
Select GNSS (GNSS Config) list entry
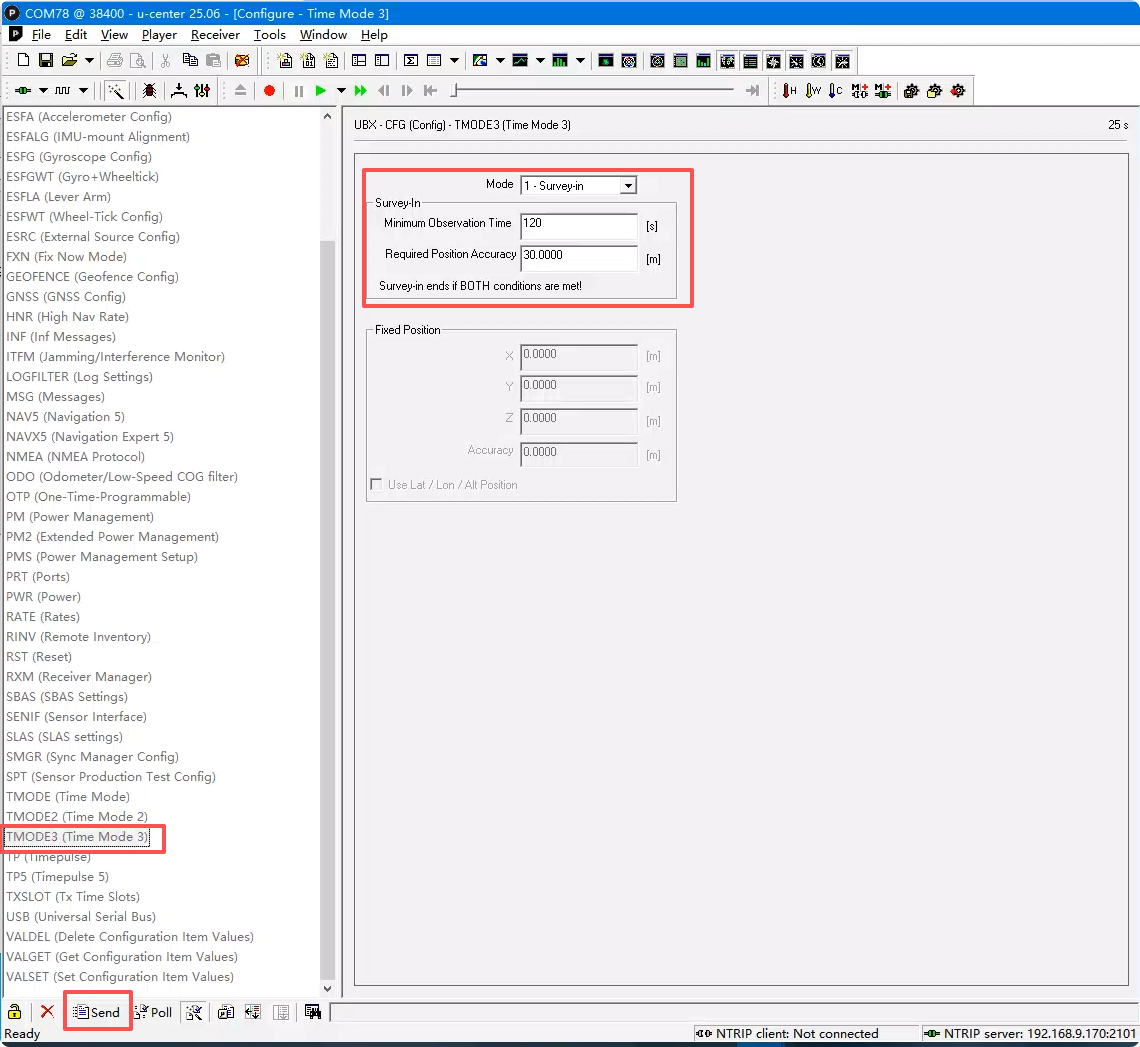[x=65, y=297]
